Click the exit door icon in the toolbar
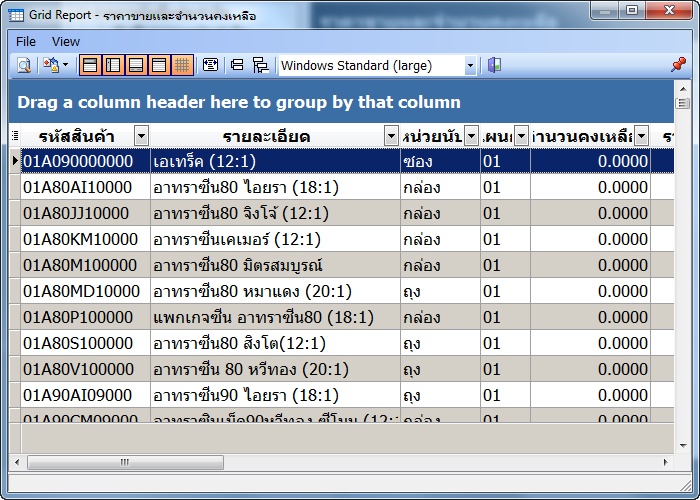The image size is (700, 500). tap(494, 66)
